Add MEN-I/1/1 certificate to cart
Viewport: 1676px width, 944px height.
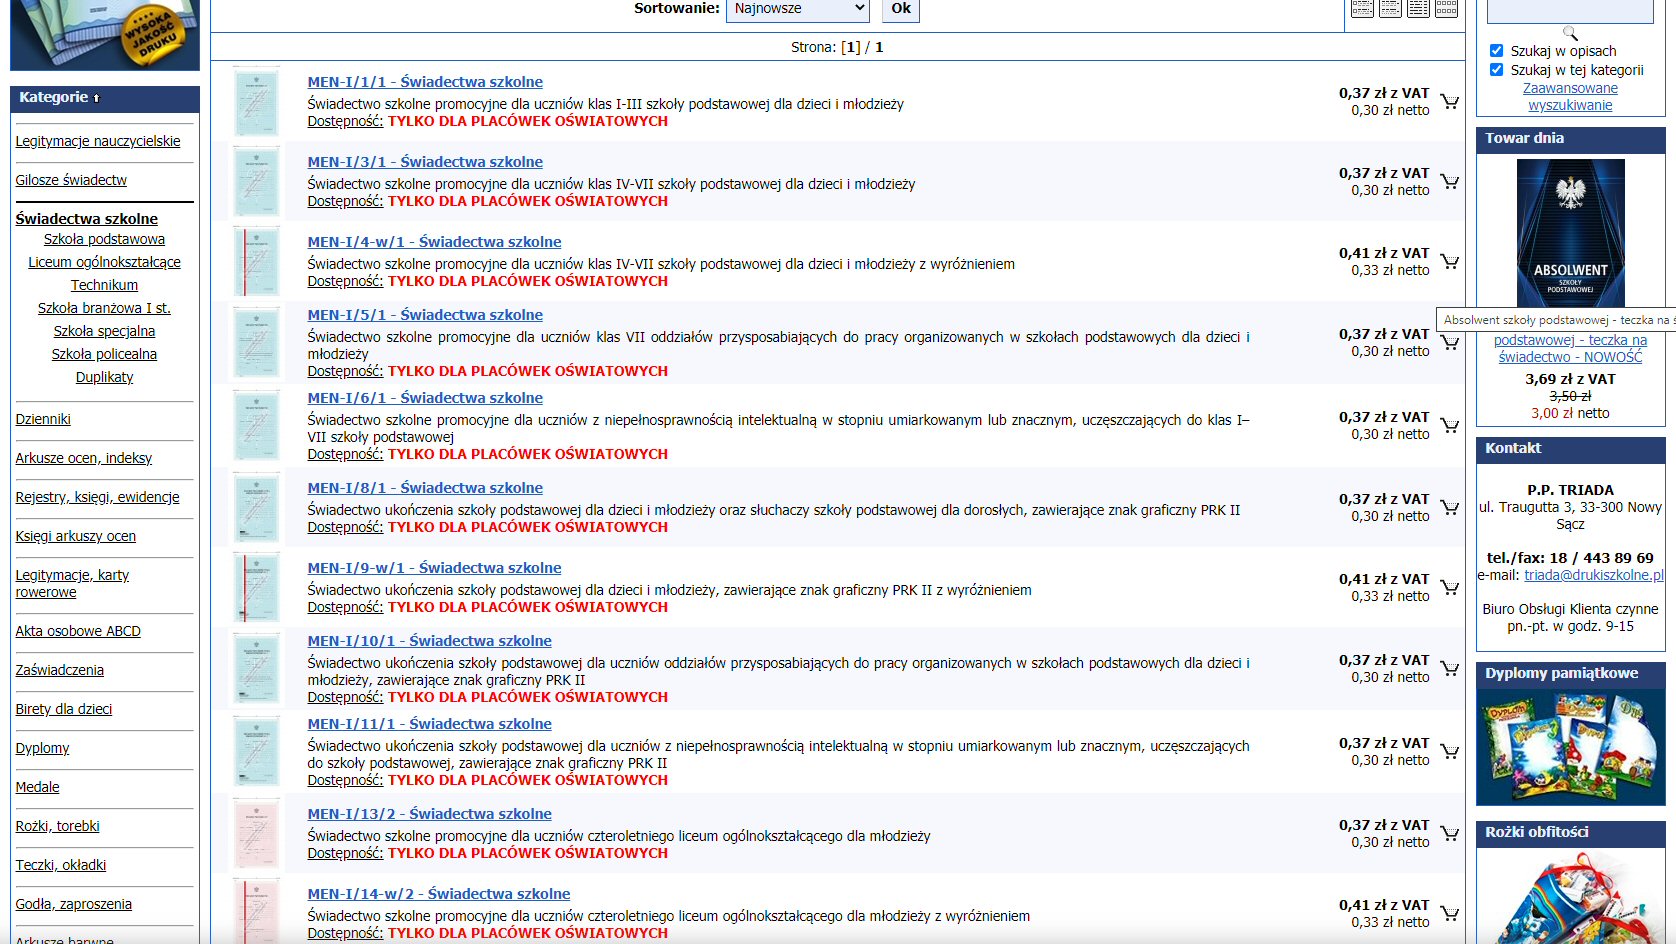1449,101
